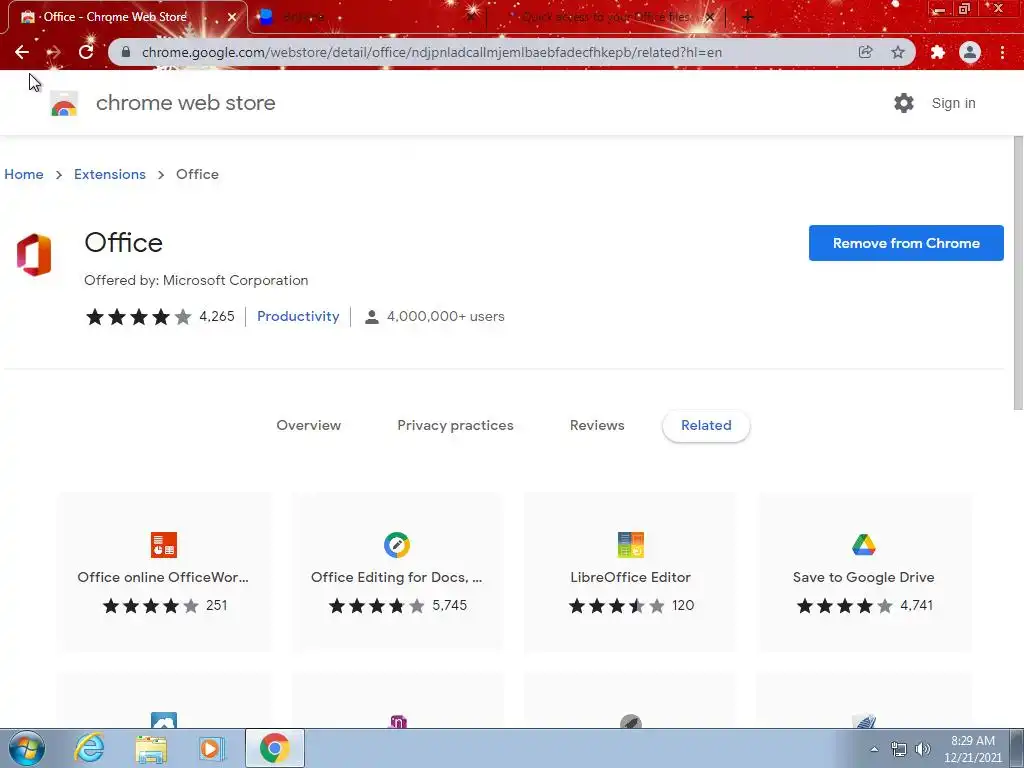Click Chrome icon in taskbar
Image resolution: width=1024 pixels, height=768 pixels.
(274, 748)
